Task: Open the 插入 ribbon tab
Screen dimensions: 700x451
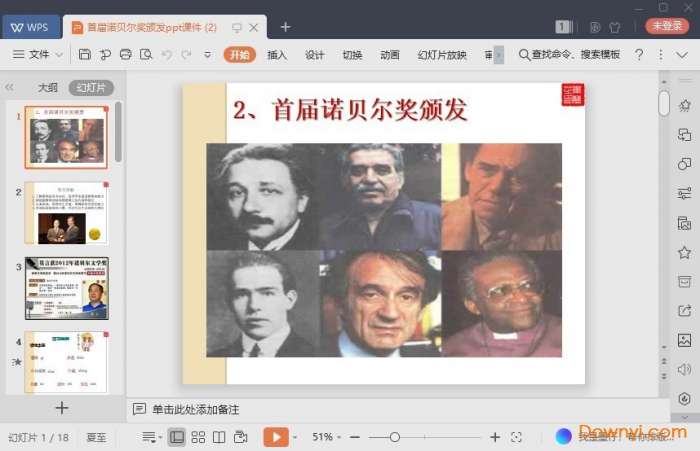Action: [277, 54]
